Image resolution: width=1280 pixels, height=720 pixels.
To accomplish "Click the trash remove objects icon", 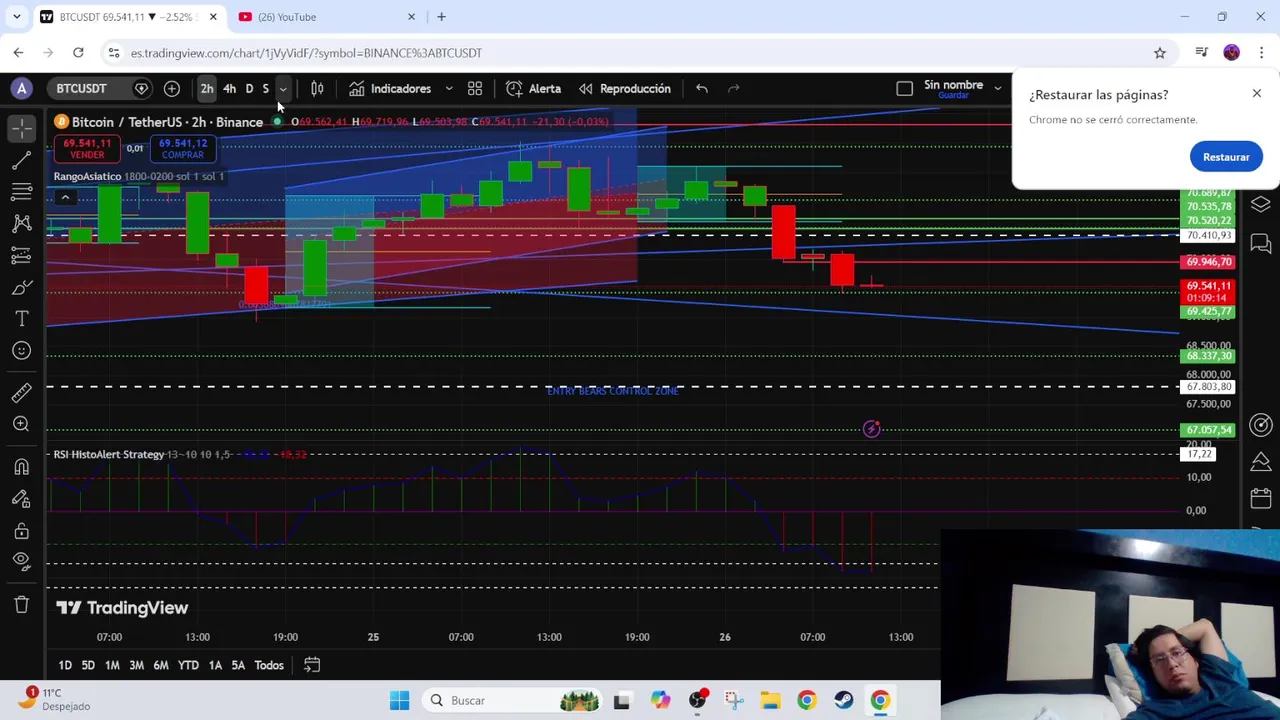I will [x=21, y=604].
